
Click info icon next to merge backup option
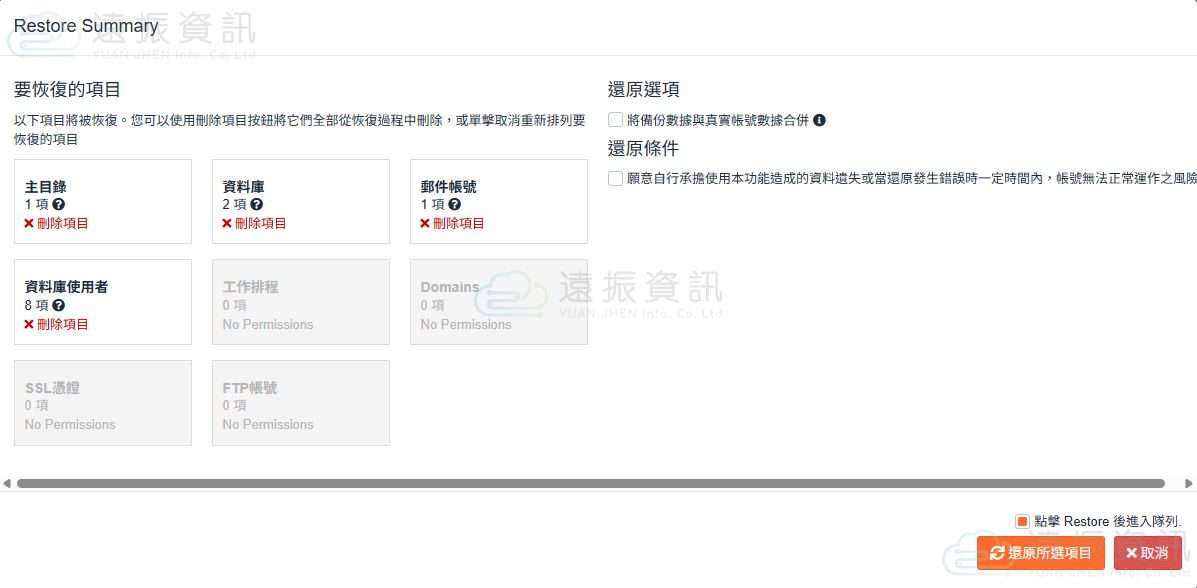[x=819, y=121]
